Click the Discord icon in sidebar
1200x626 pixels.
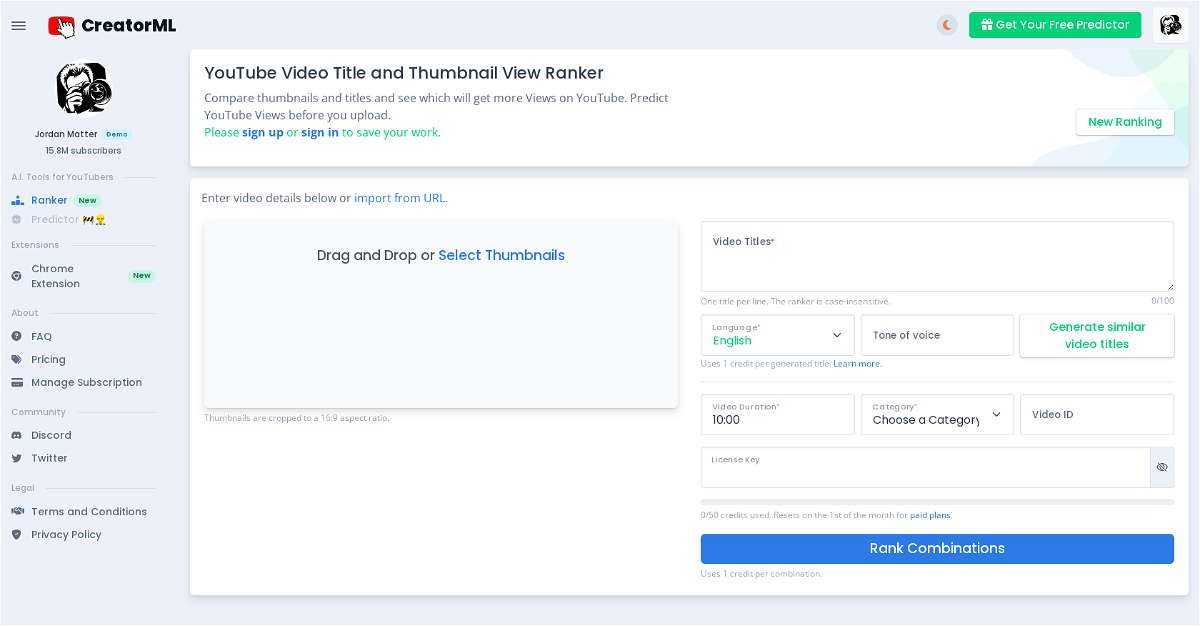[16, 435]
